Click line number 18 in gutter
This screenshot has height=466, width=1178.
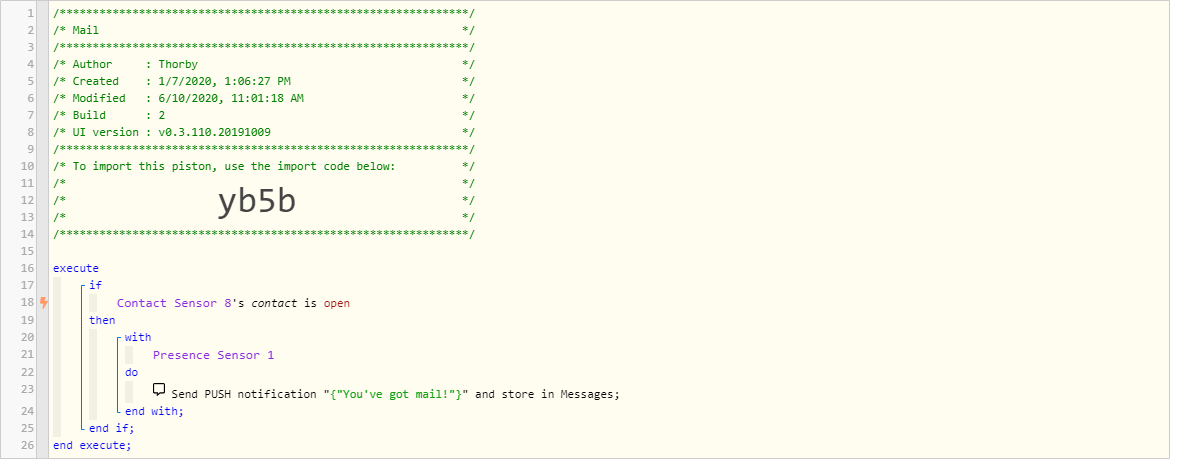28,303
